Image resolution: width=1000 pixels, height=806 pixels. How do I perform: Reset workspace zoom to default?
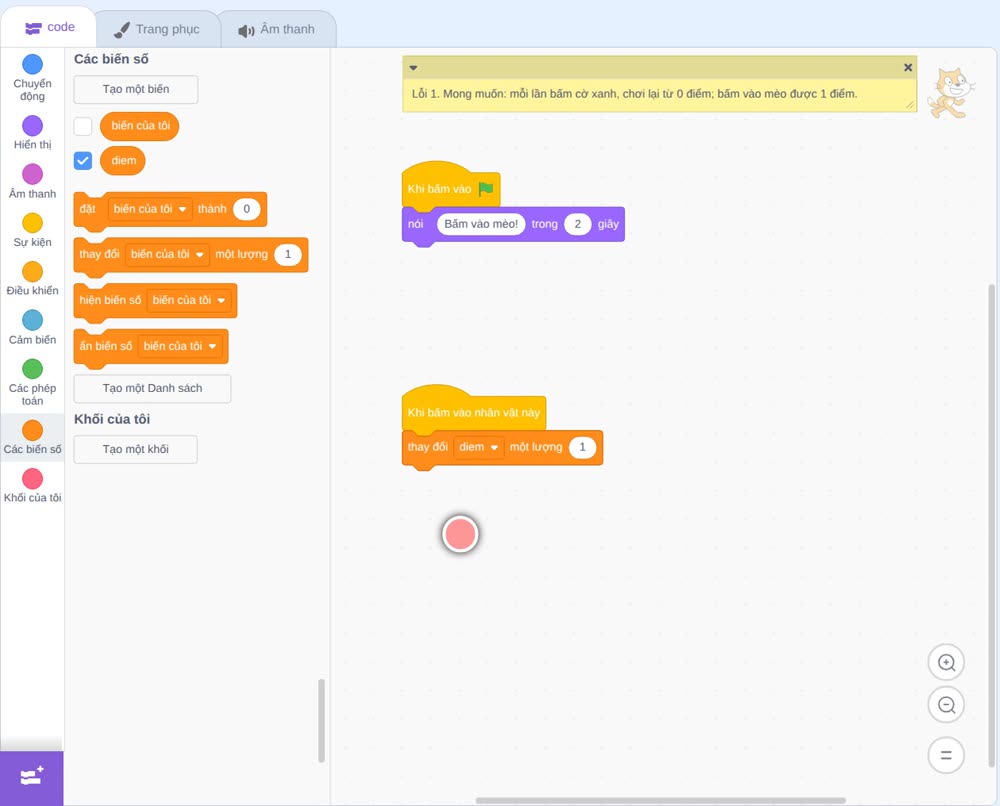point(946,755)
